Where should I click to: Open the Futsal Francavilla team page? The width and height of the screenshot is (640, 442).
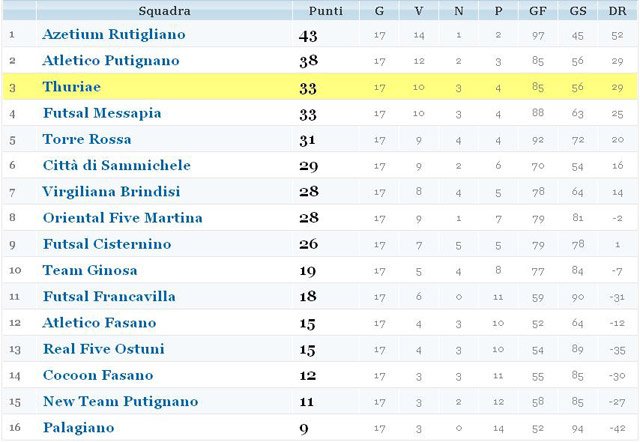(x=109, y=296)
